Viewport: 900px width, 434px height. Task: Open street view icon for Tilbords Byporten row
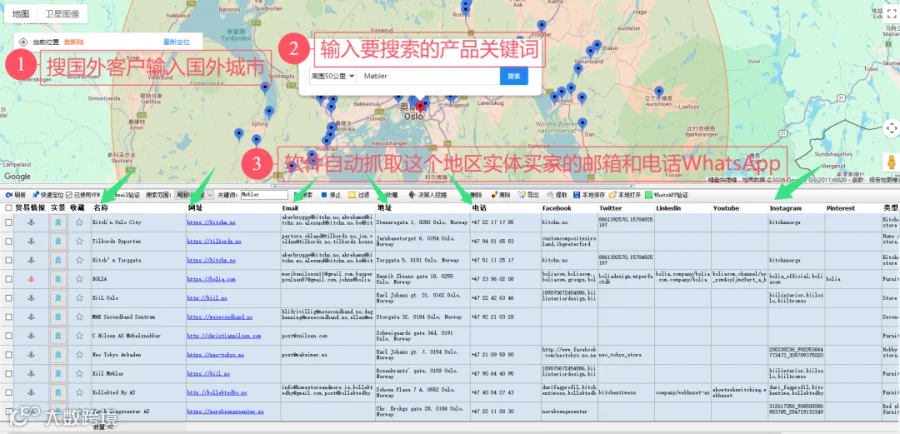click(x=58, y=241)
